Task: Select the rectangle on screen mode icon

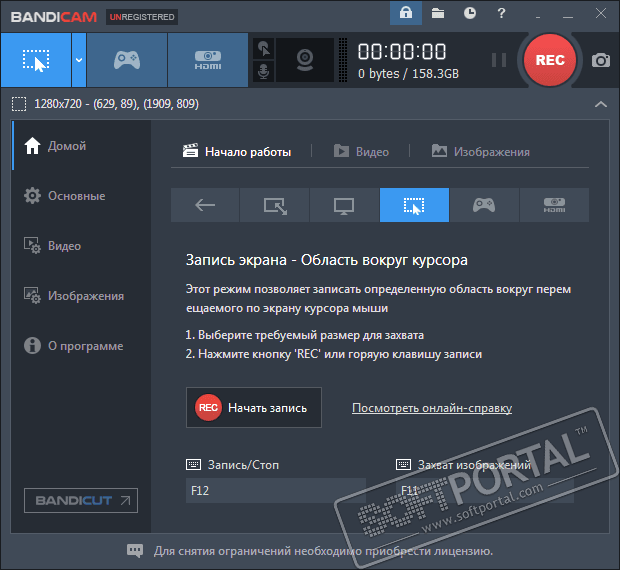Action: (x=275, y=205)
